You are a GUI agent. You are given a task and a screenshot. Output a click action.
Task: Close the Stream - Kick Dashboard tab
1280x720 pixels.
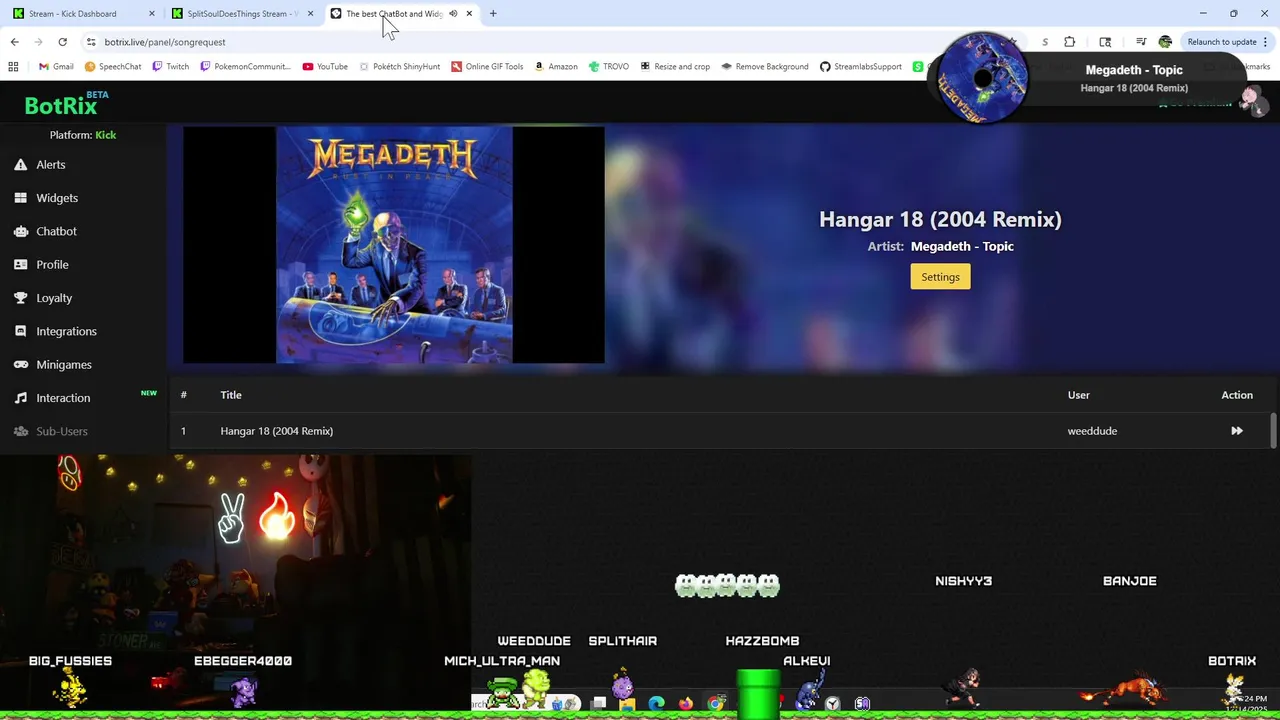click(152, 14)
